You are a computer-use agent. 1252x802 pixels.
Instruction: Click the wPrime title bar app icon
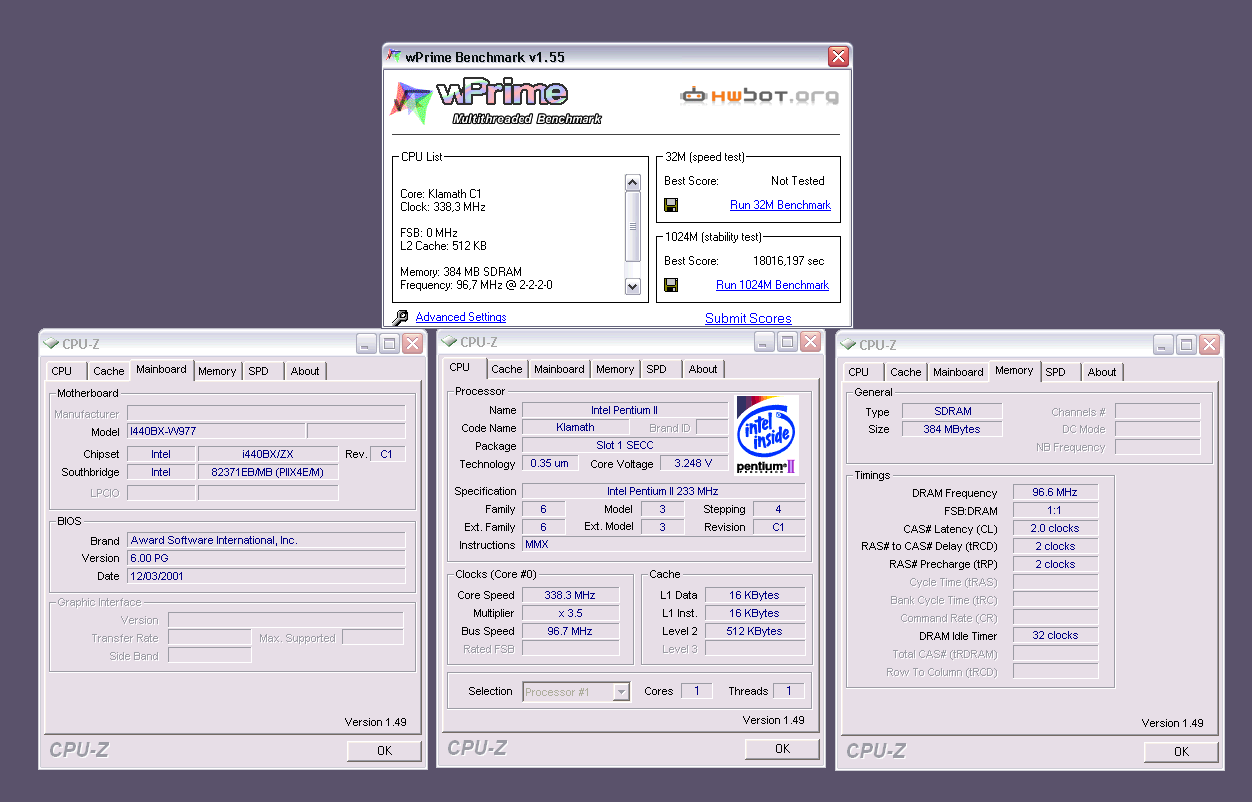click(x=395, y=57)
